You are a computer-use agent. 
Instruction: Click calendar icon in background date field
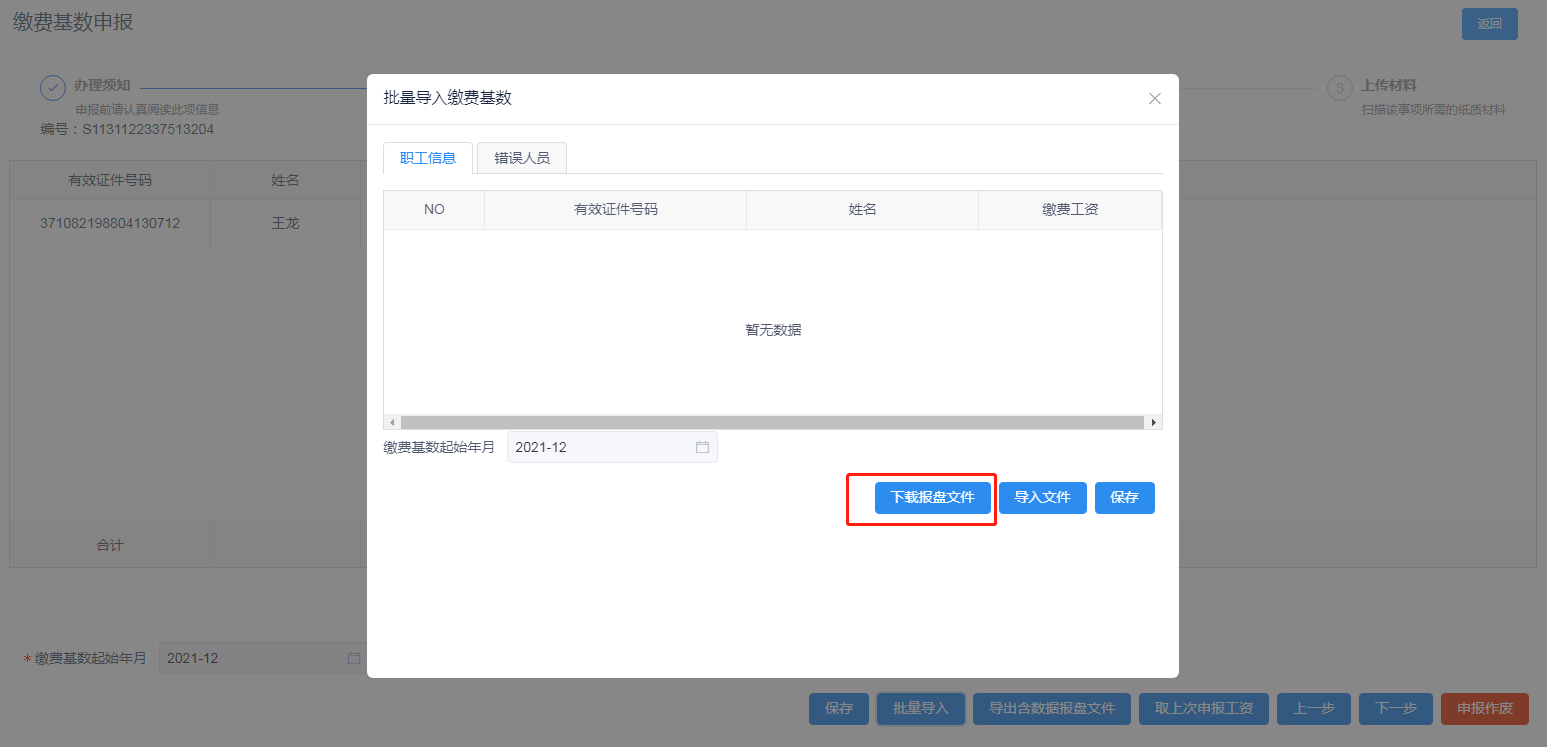click(353, 658)
